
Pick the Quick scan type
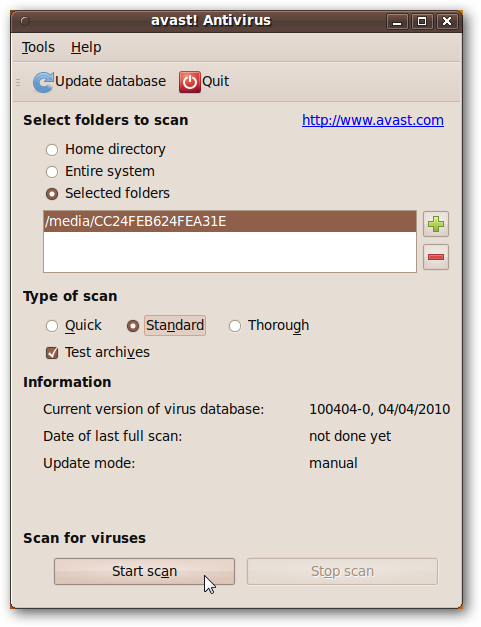(x=52, y=326)
